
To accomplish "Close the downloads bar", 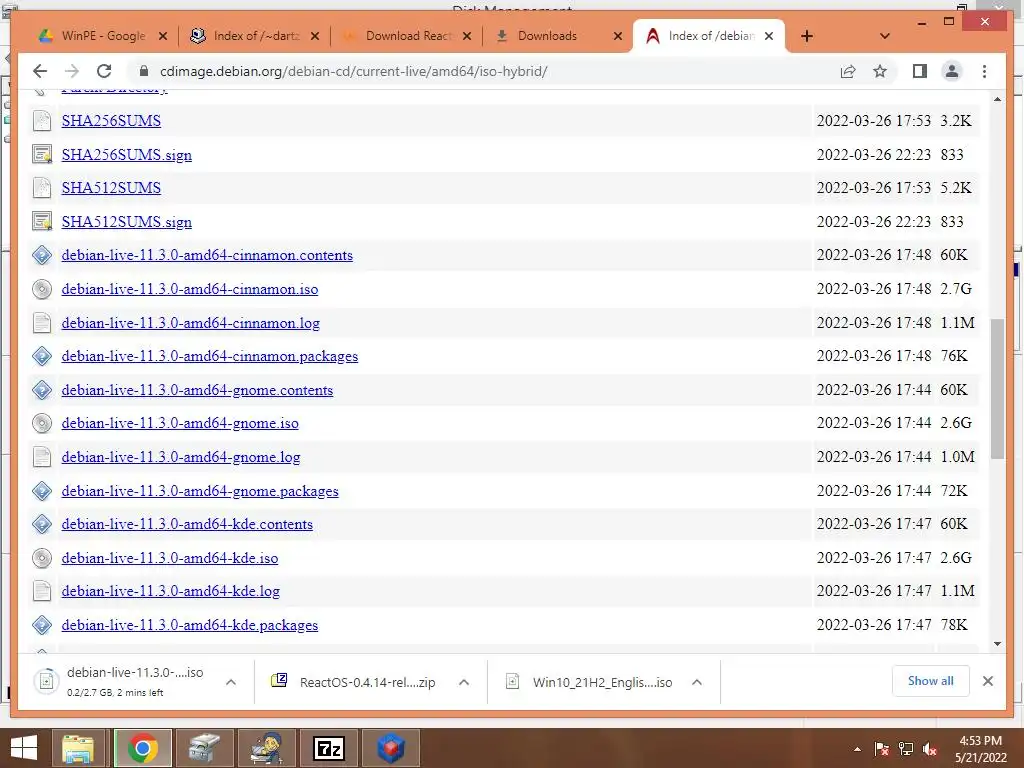I will click(x=987, y=681).
